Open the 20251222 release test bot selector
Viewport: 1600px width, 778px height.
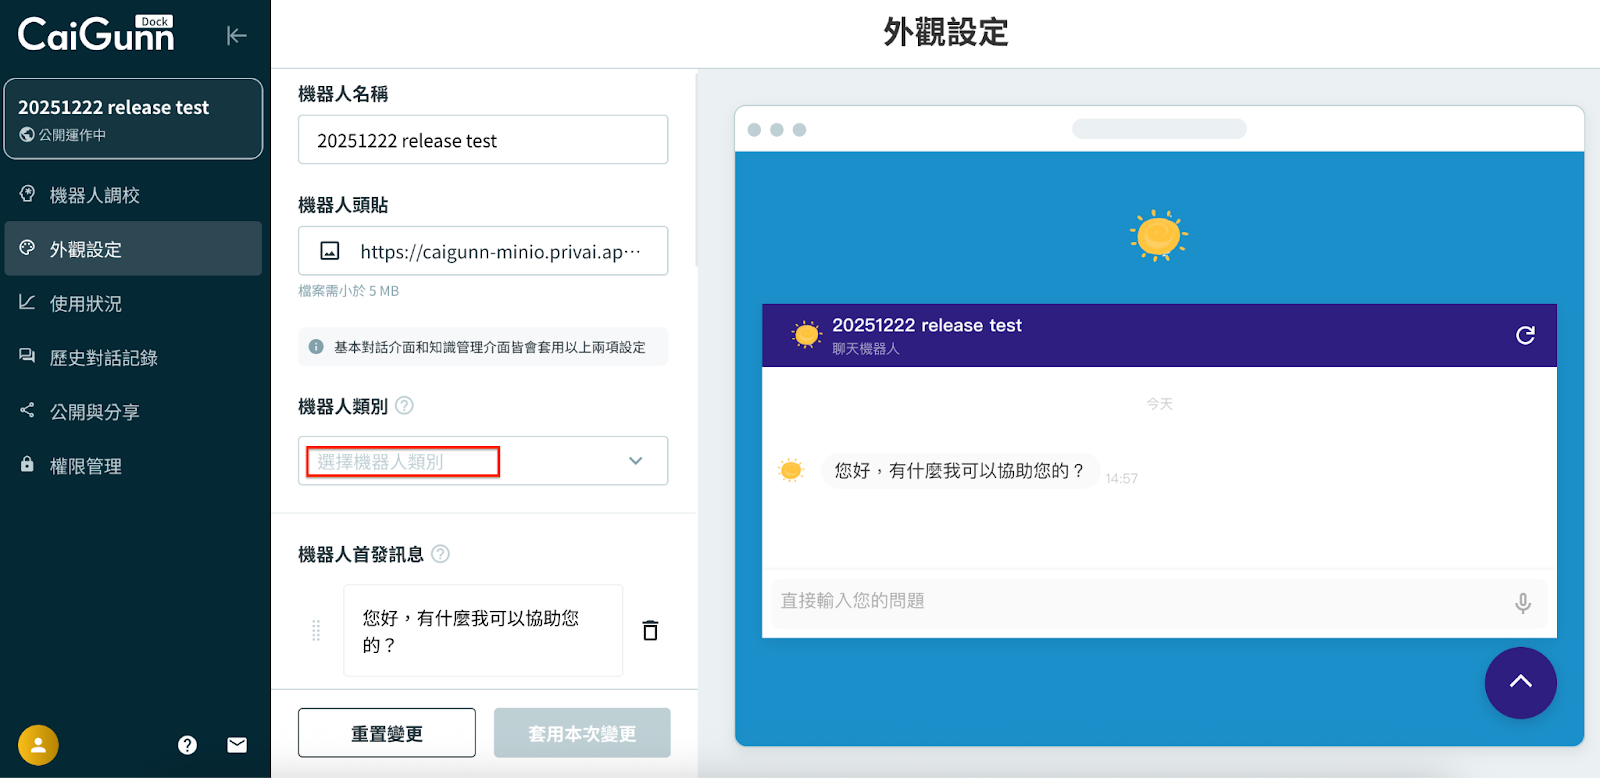(x=133, y=119)
